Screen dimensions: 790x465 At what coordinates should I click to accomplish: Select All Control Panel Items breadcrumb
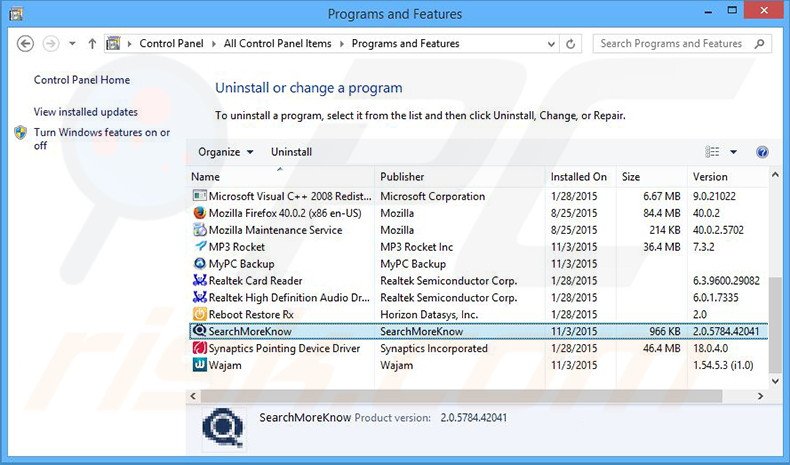tap(278, 43)
